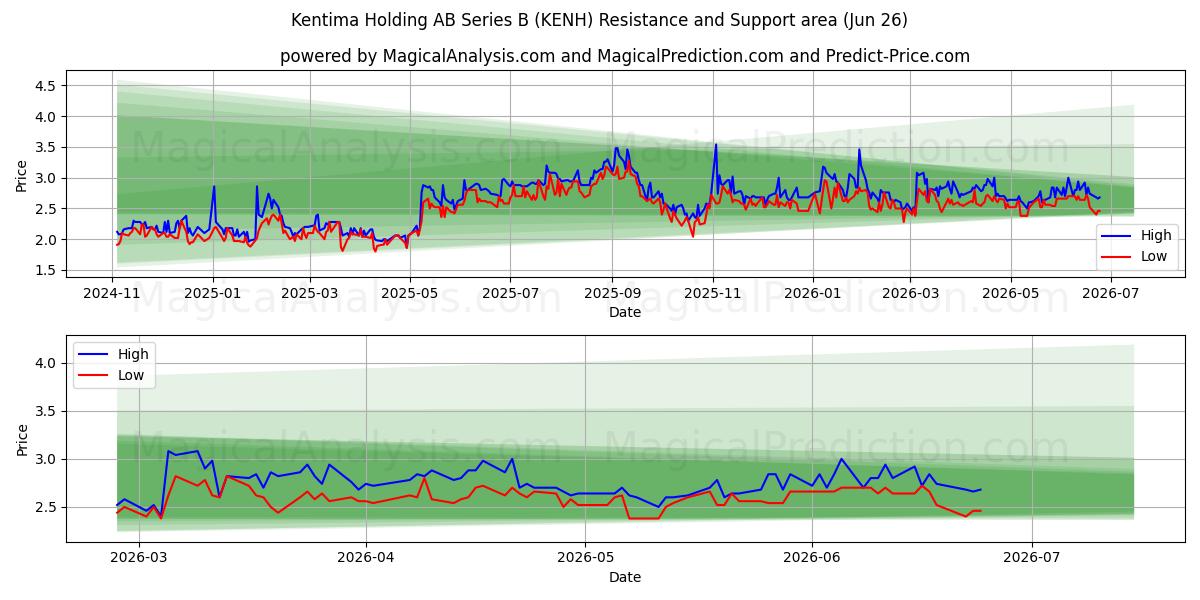Click the upper chart '2025-03' date label
The height and width of the screenshot is (600, 1200).
pos(309,293)
